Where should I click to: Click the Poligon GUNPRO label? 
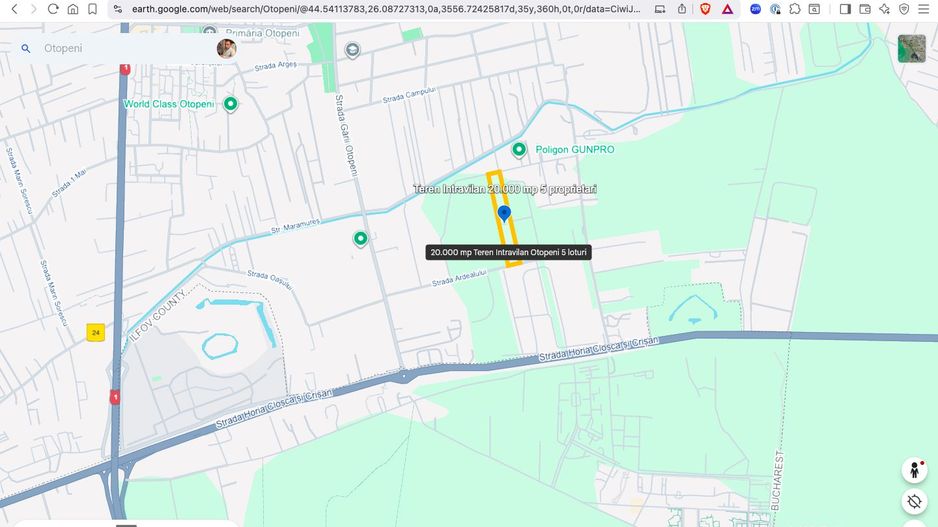pos(575,150)
